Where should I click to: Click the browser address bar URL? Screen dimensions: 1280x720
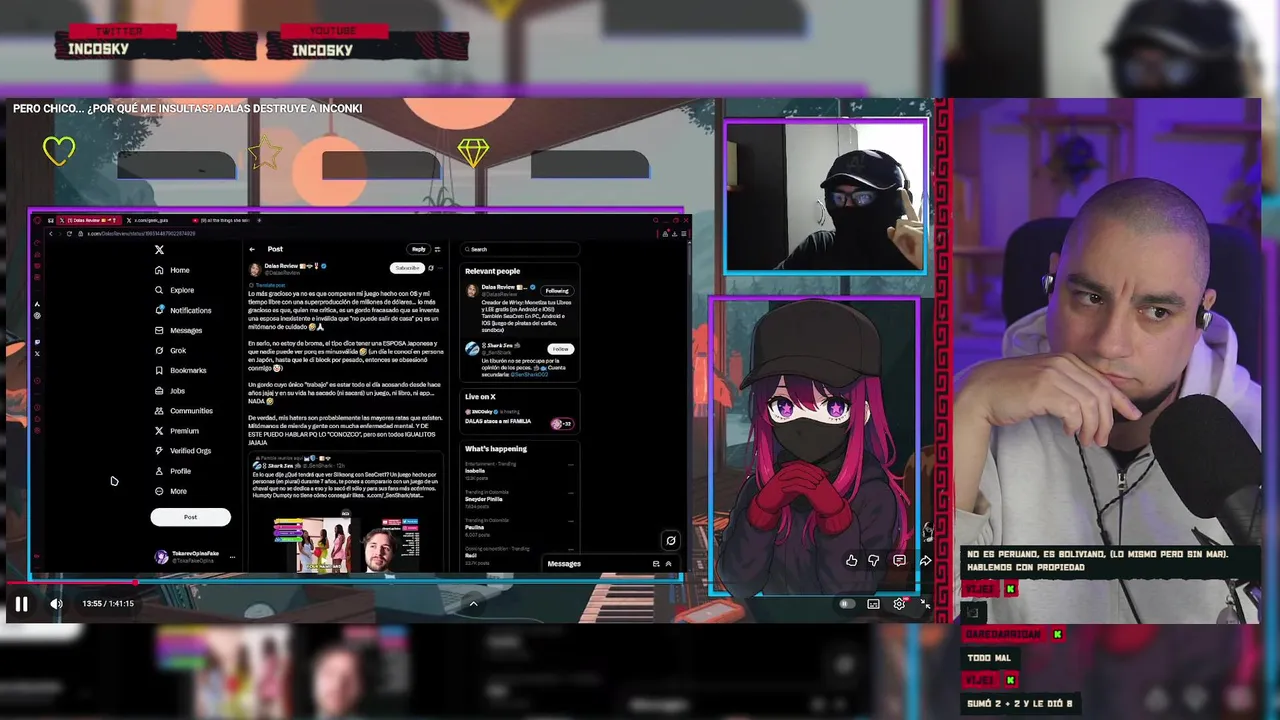click(141, 234)
